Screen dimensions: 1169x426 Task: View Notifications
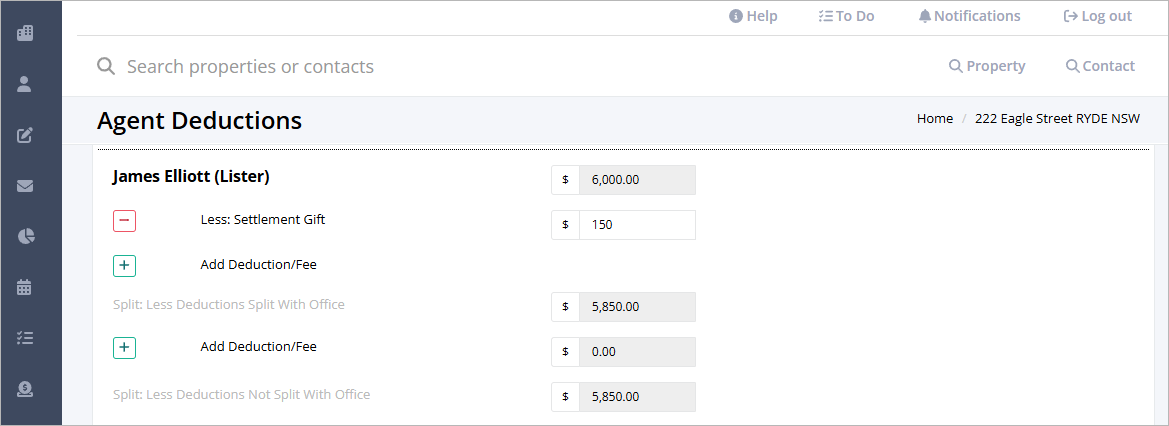969,16
